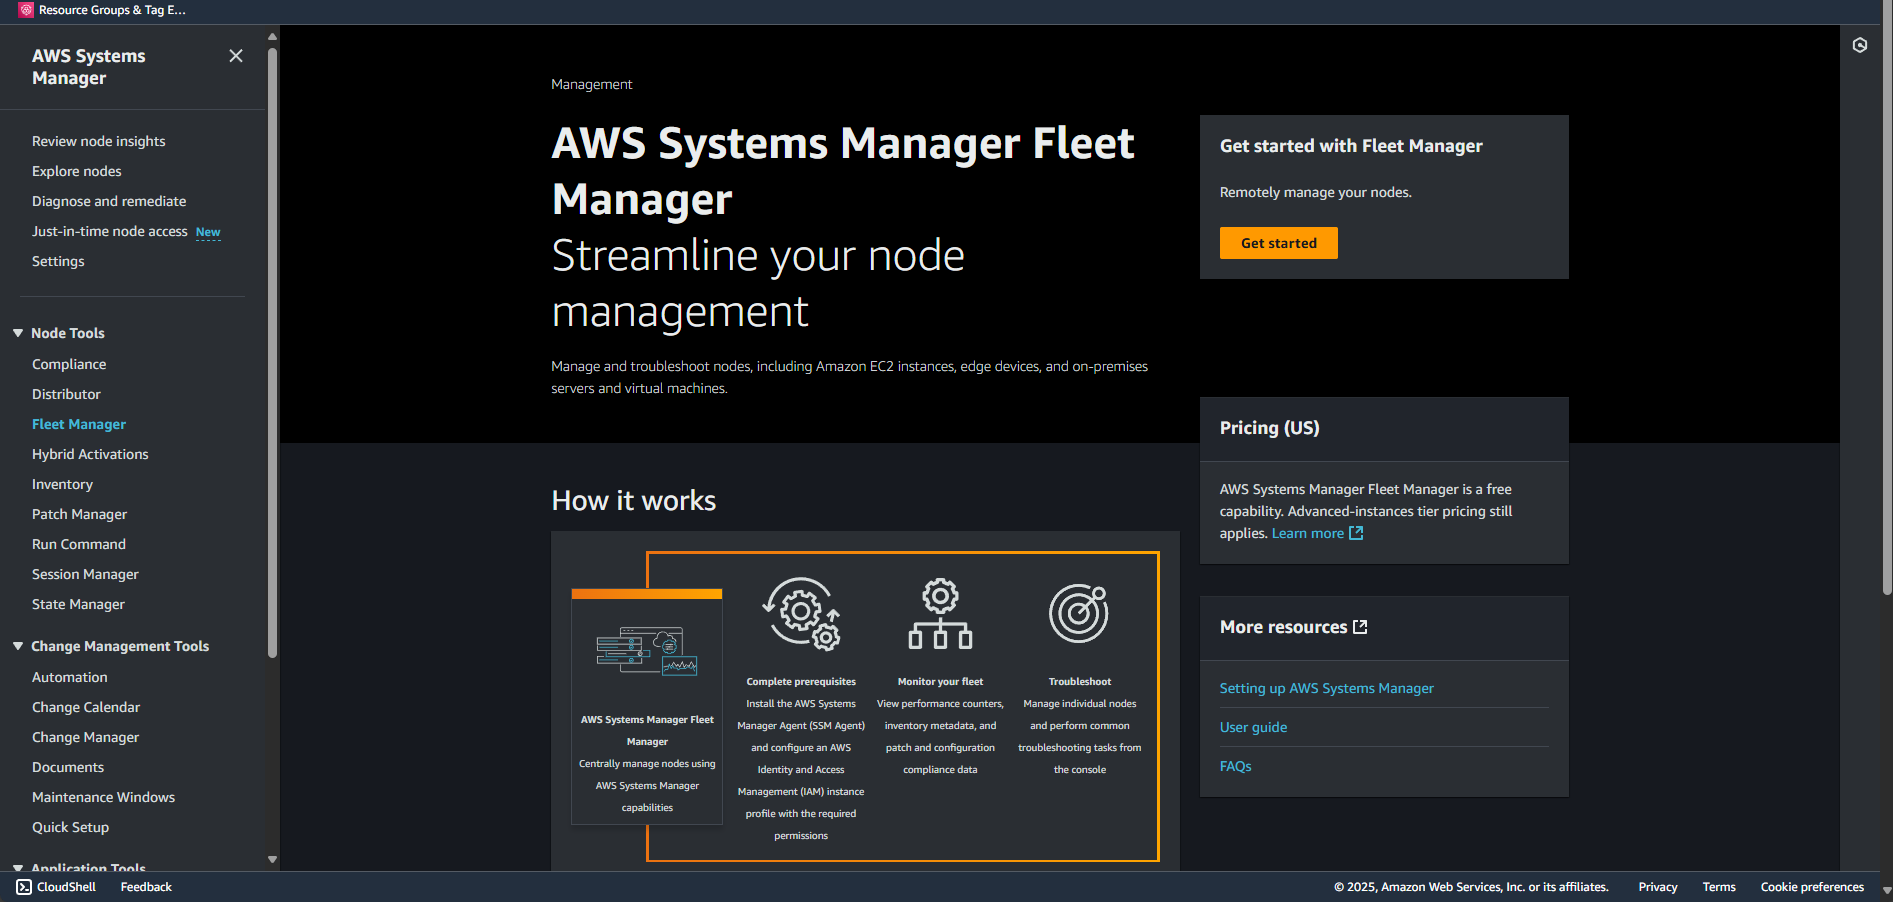
Task: Open Patch Manager in the sidebar
Action: click(x=79, y=514)
